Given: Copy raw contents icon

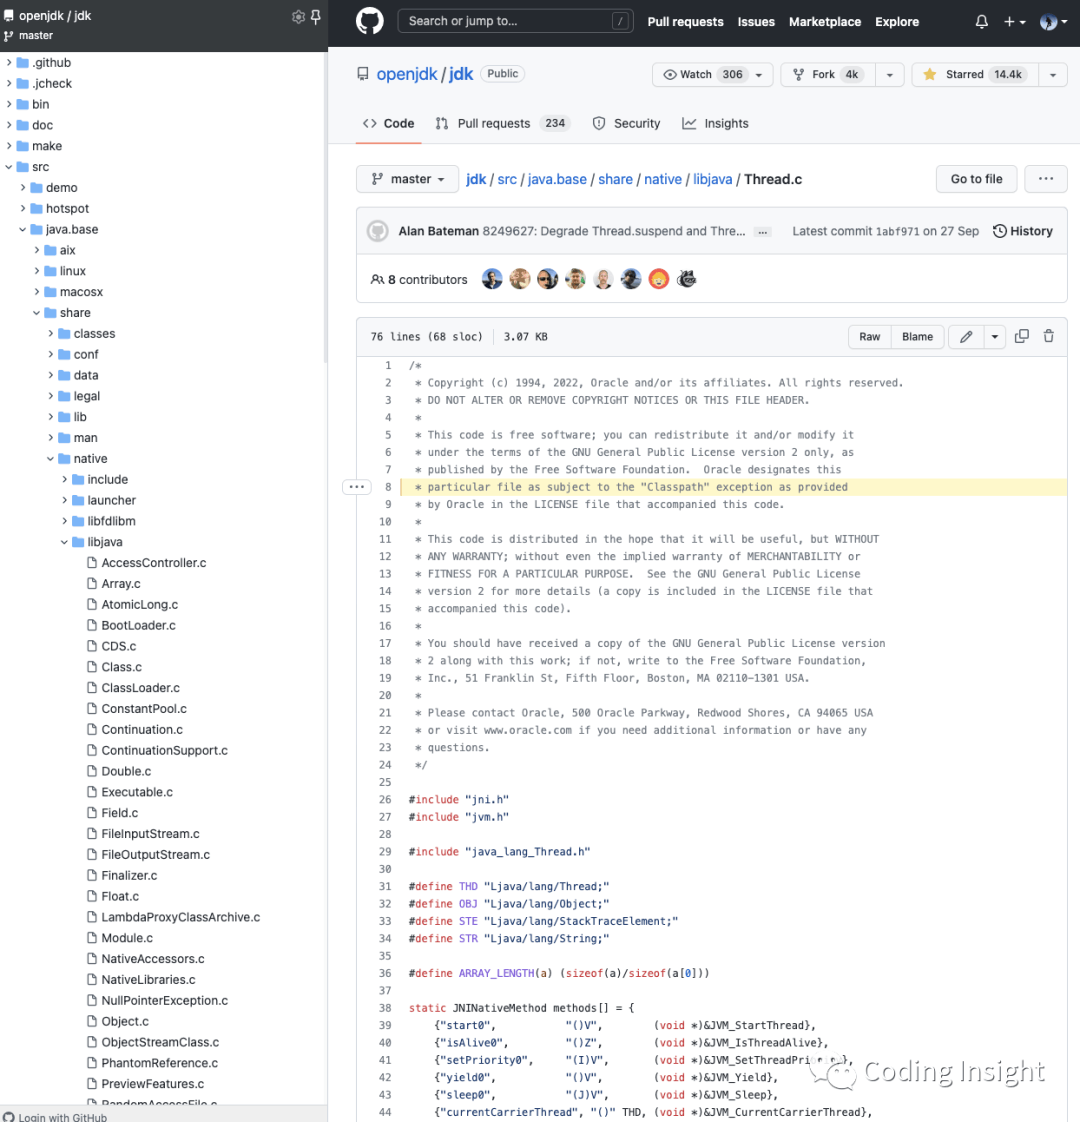Looking at the screenshot, I should 1021,336.
